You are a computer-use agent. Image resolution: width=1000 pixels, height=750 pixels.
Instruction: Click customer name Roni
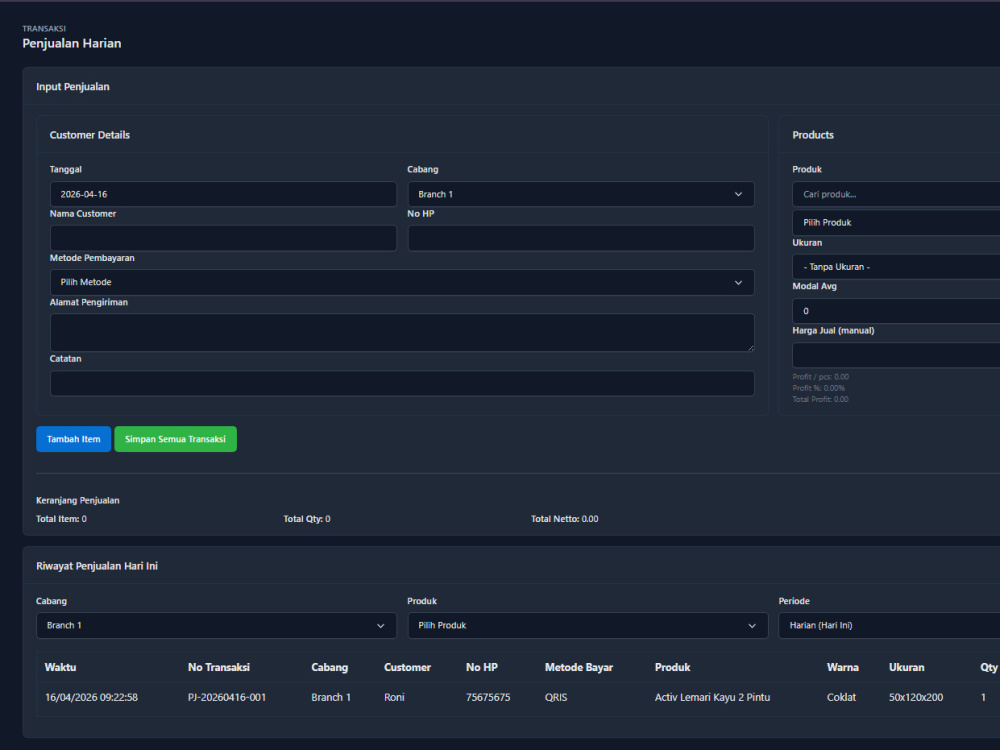(394, 697)
